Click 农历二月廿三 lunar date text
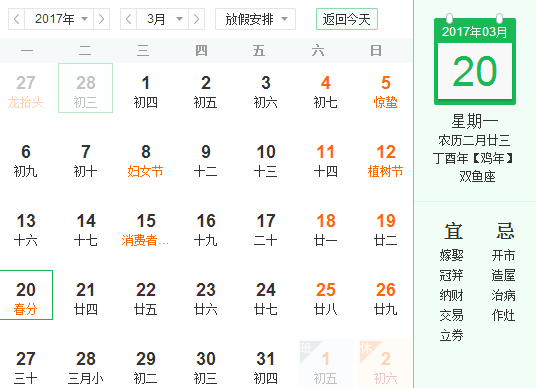This screenshot has width=536, height=388. 474,141
